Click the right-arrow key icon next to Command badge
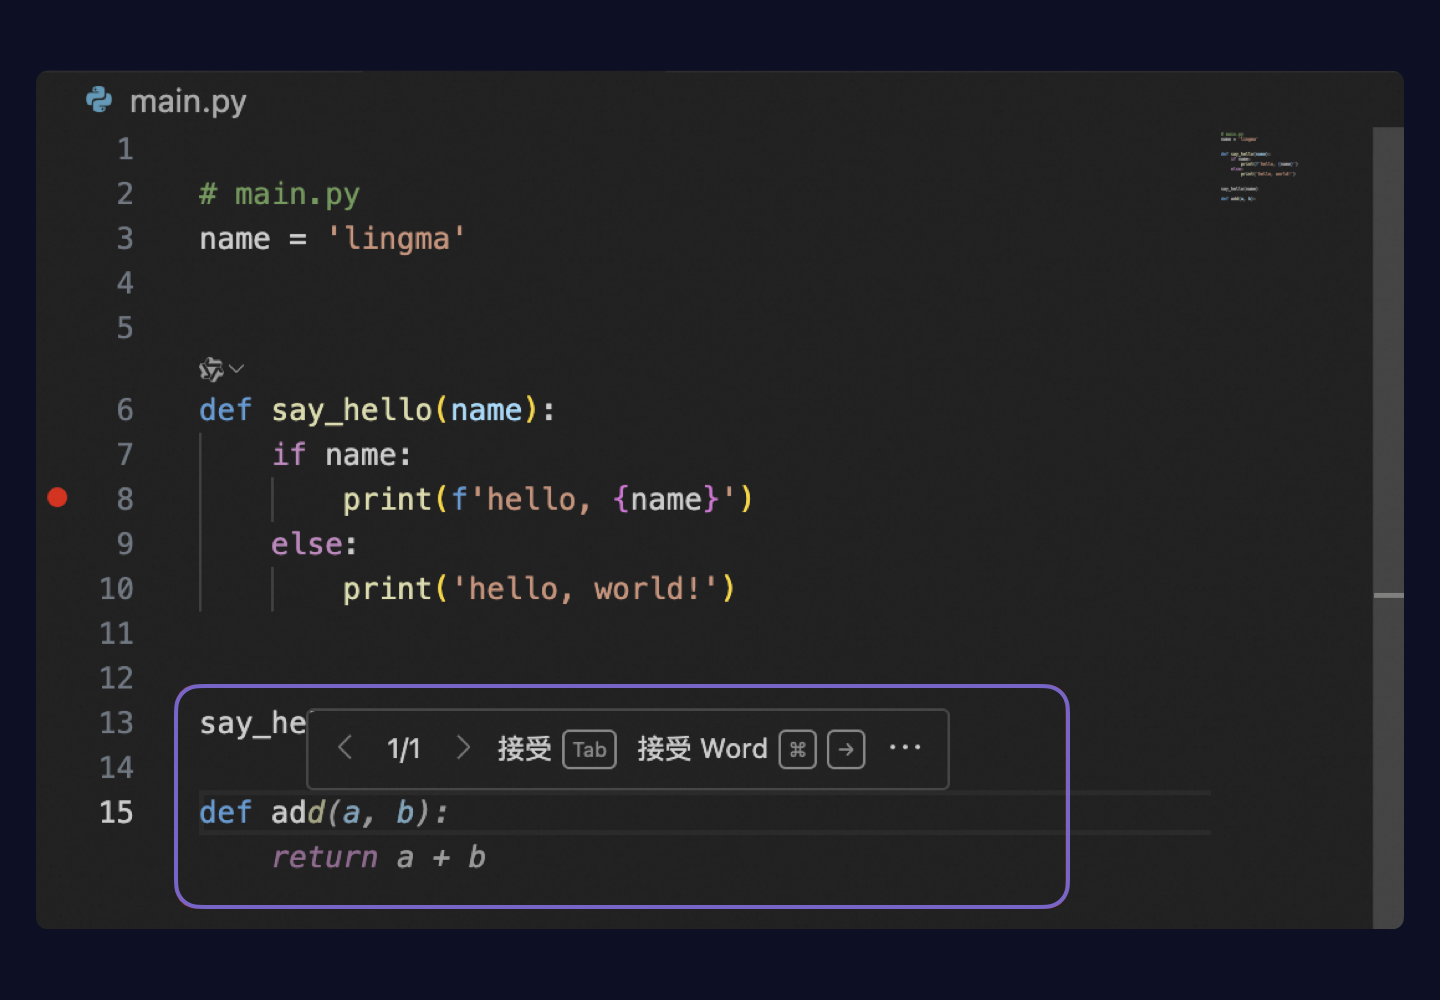 tap(845, 749)
